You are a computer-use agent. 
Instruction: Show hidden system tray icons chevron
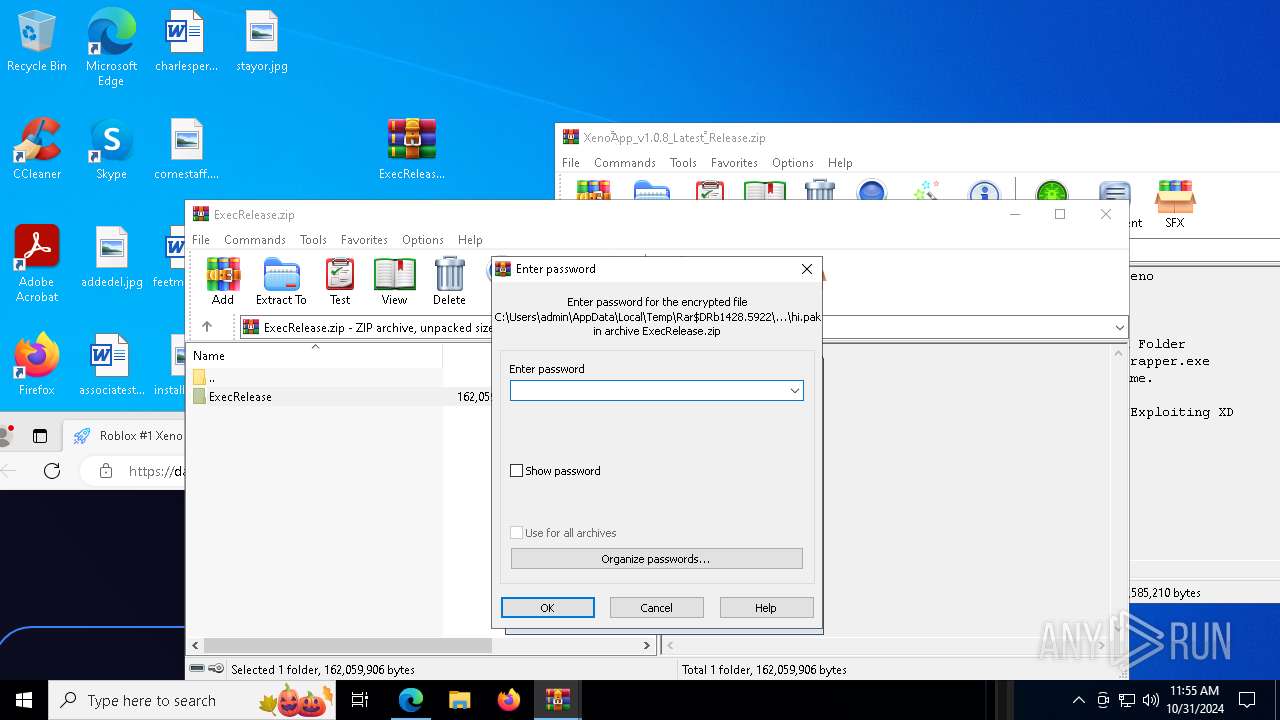pyautogui.click(x=1078, y=700)
